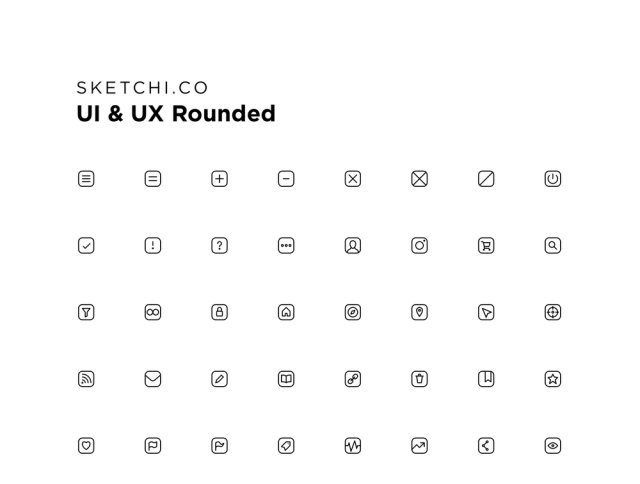Screen dimensions: 640x484
Task: Click the star icon
Action: (x=553, y=379)
